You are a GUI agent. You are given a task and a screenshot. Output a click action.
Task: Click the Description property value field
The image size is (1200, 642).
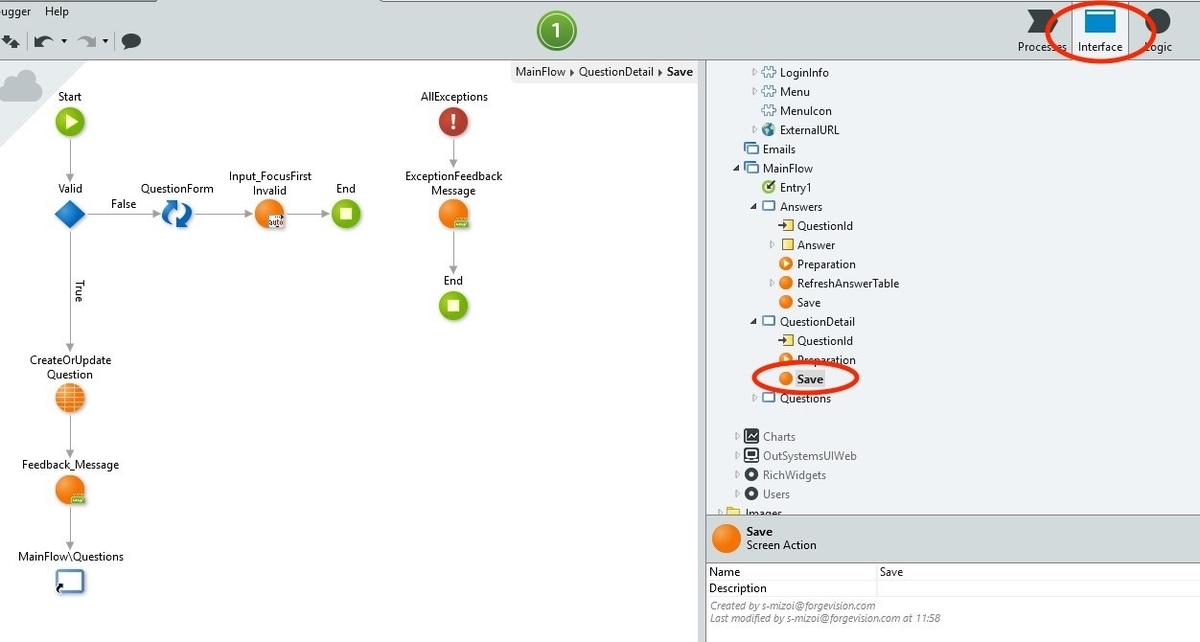pyautogui.click(x=1037, y=588)
